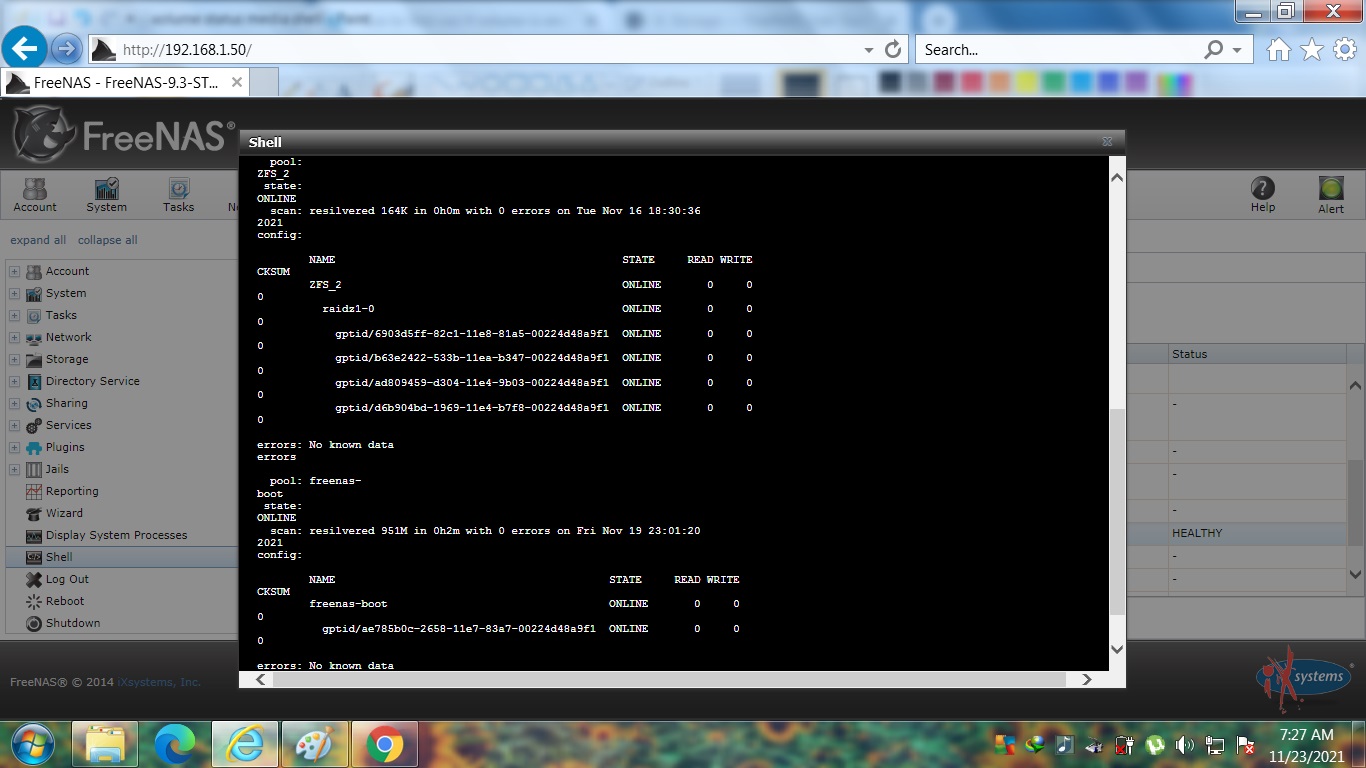Open the Account toolbar icon
Screen dimensions: 1366x768
(35, 195)
